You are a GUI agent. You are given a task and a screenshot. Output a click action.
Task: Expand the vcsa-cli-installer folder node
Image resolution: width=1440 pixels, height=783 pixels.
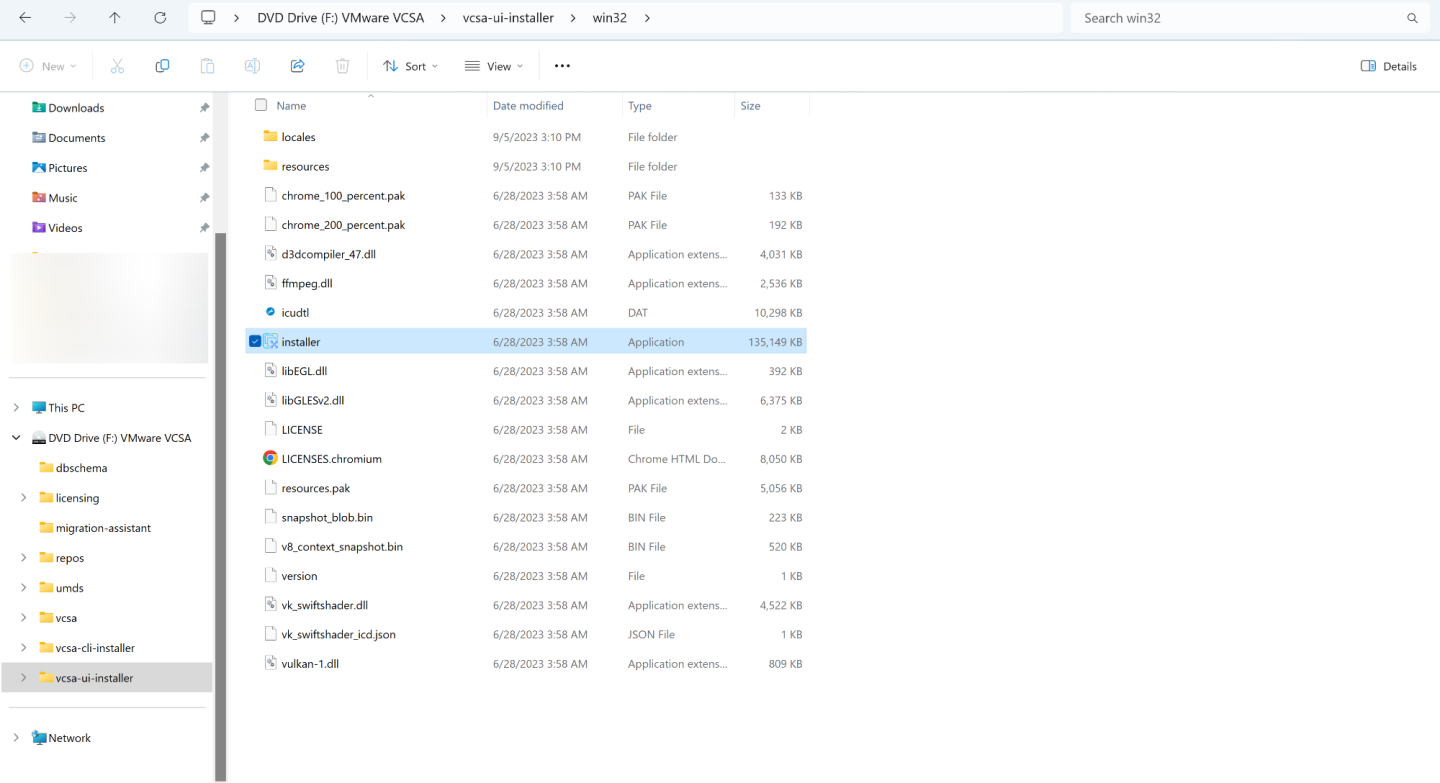tap(23, 648)
